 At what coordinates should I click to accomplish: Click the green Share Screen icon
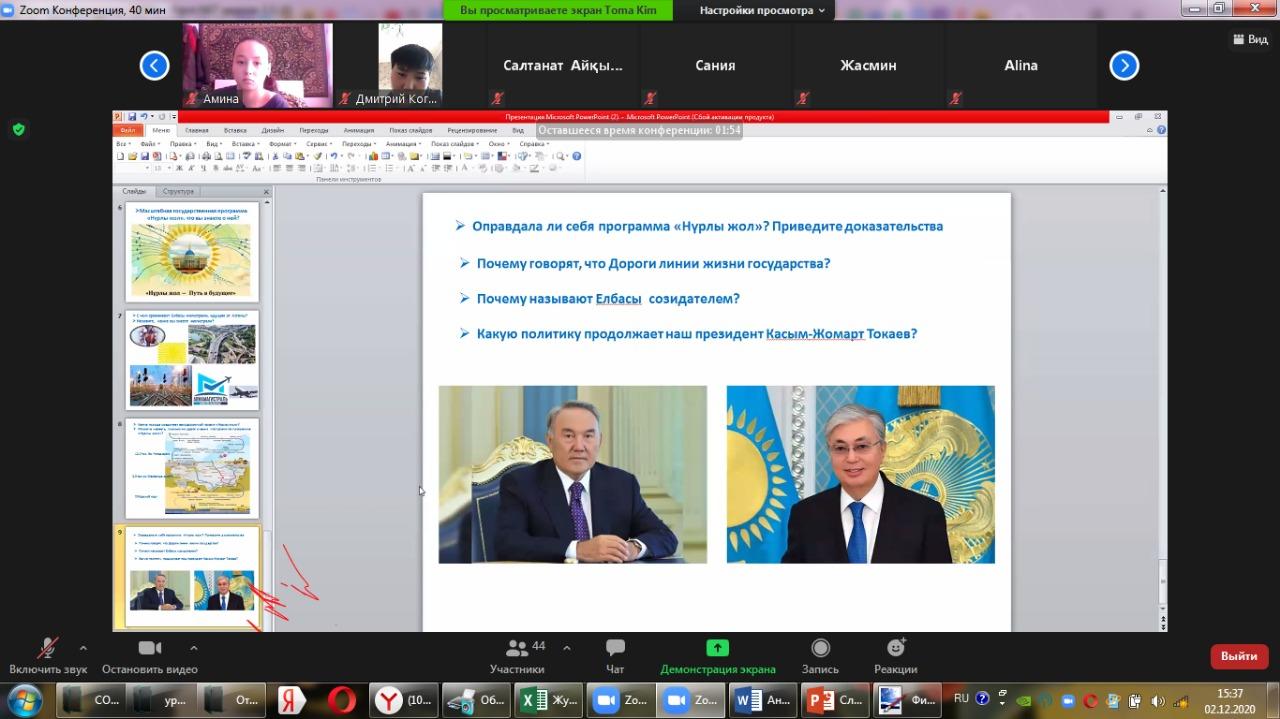pyautogui.click(x=717, y=648)
